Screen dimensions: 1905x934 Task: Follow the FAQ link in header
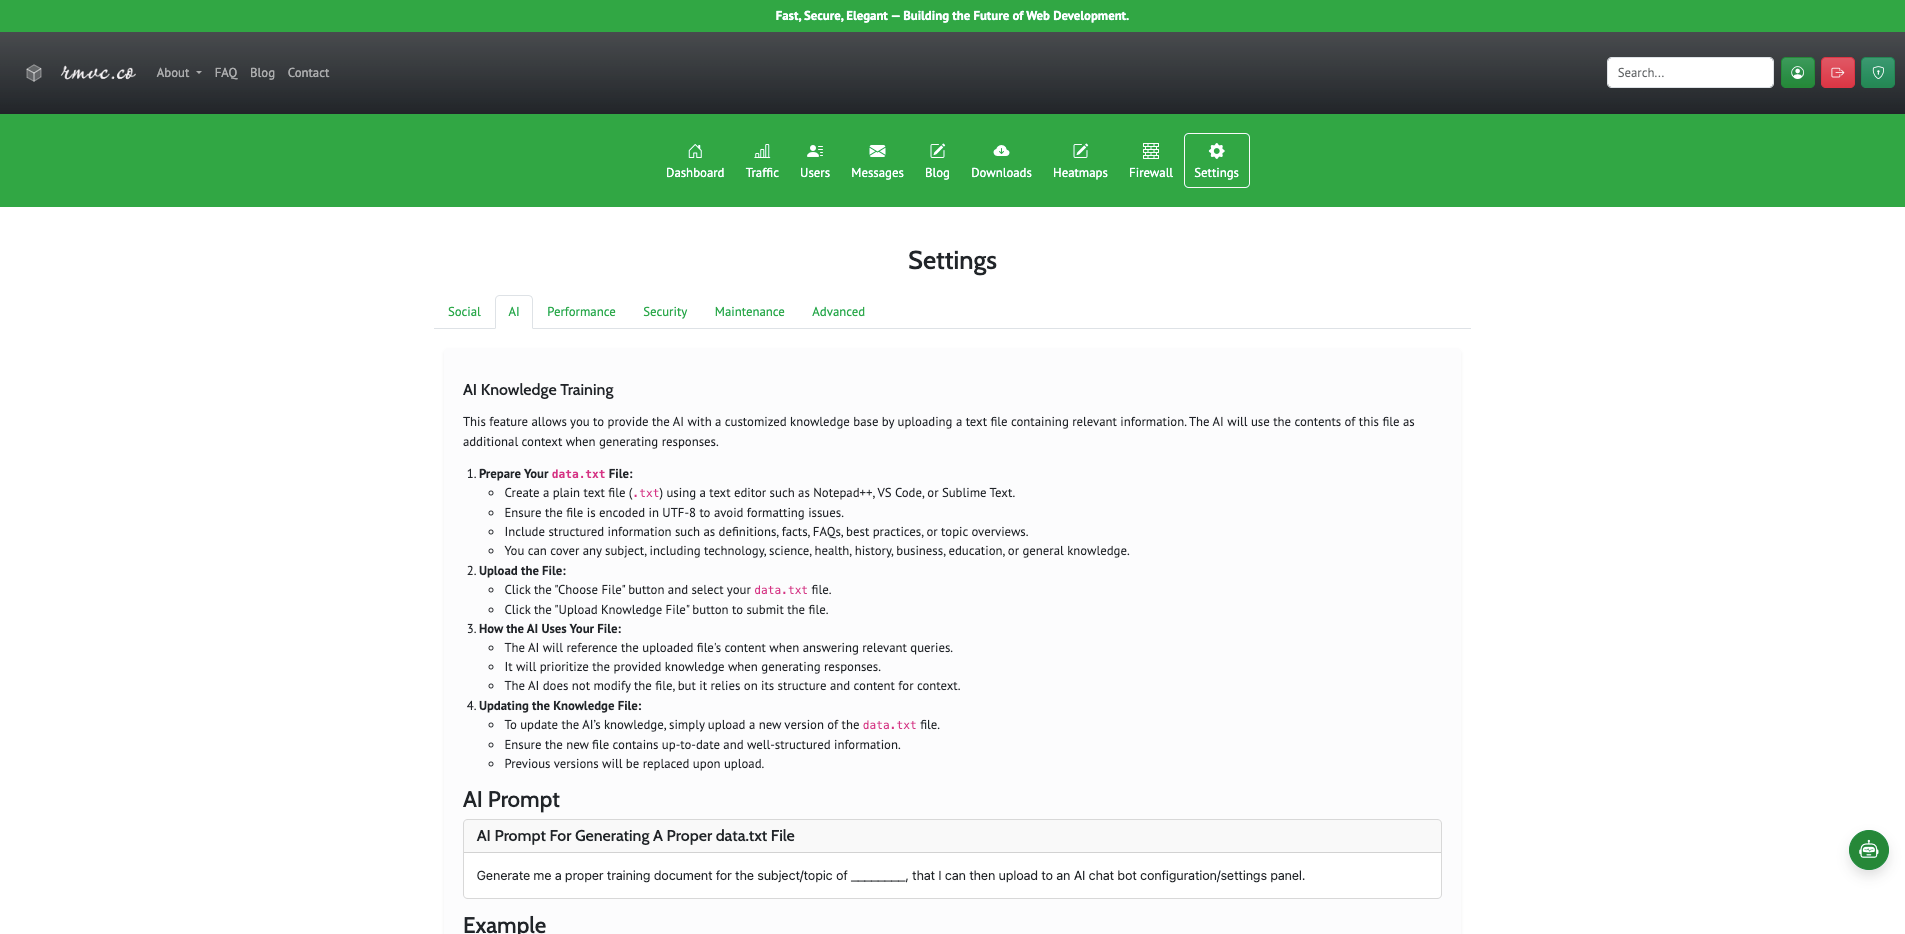[x=226, y=73]
